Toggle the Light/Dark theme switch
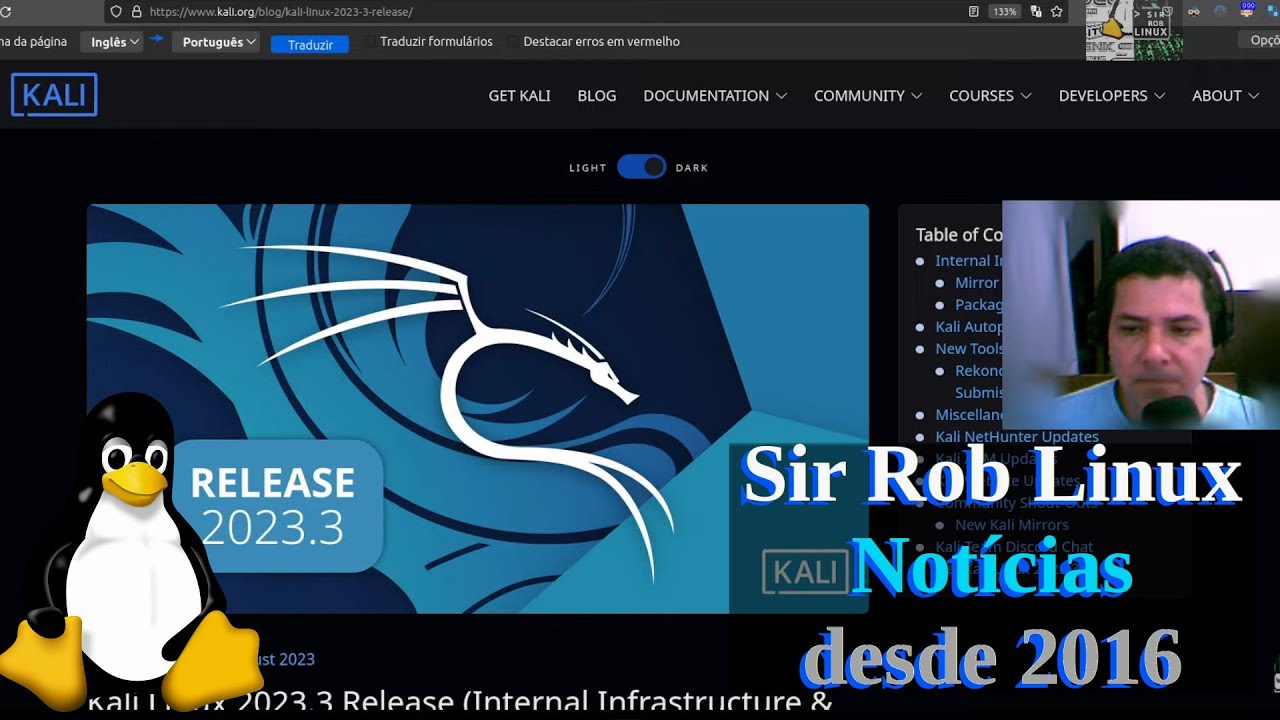 coord(641,167)
